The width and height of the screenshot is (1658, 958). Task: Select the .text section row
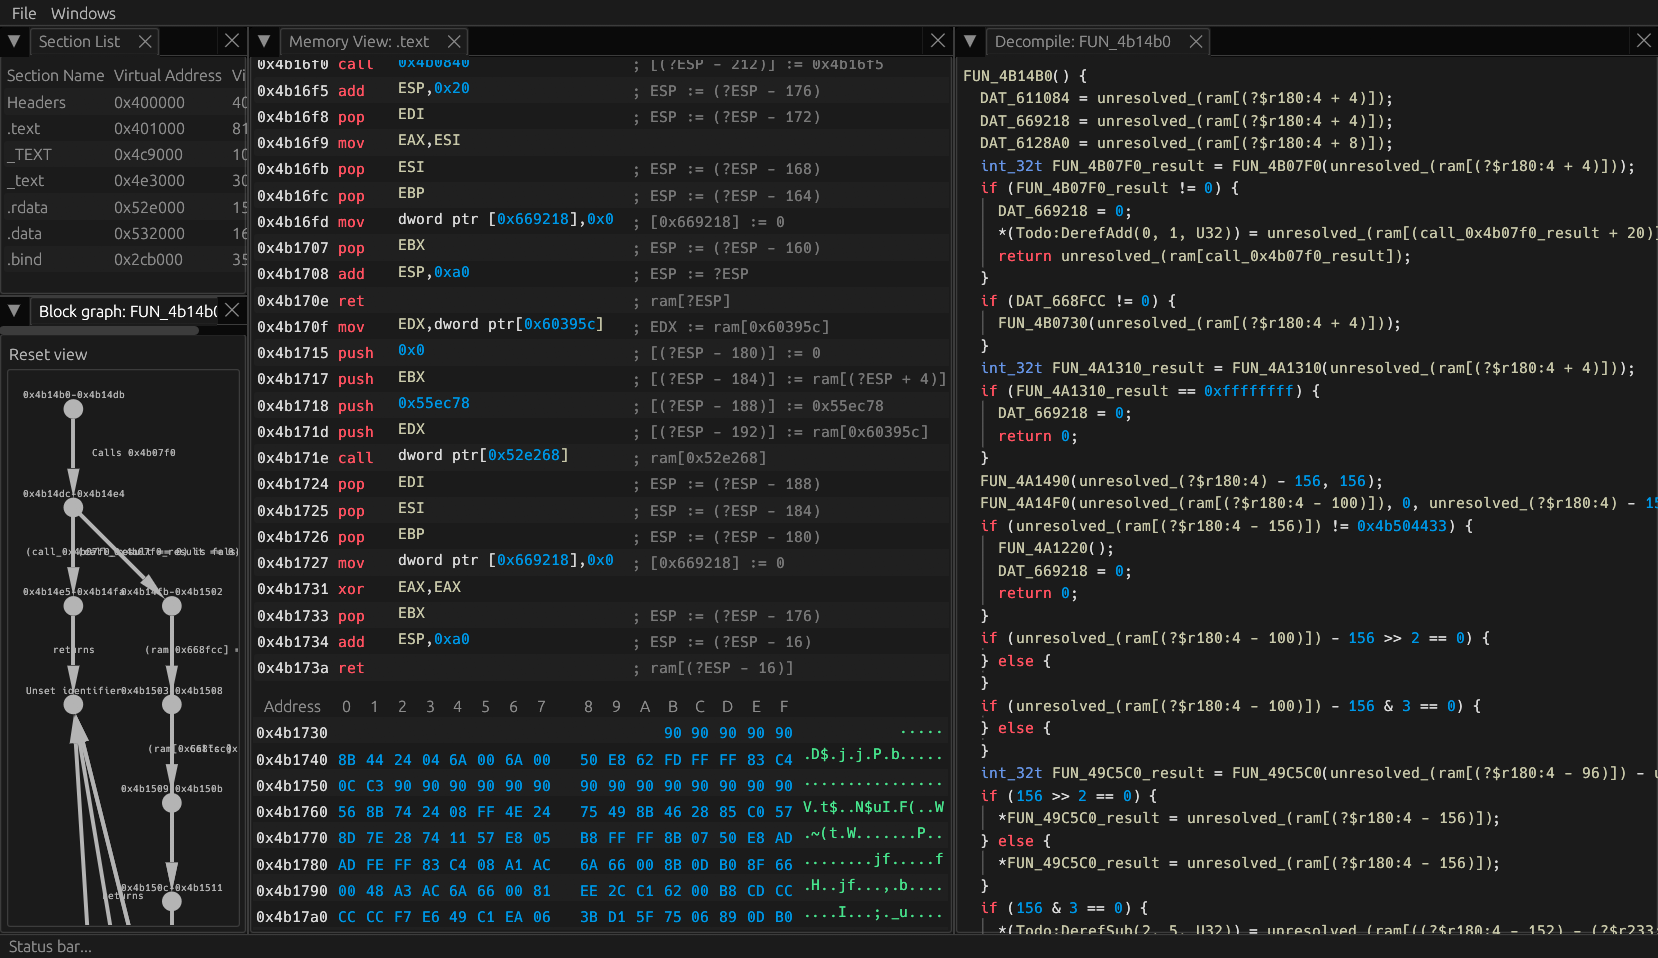point(124,128)
